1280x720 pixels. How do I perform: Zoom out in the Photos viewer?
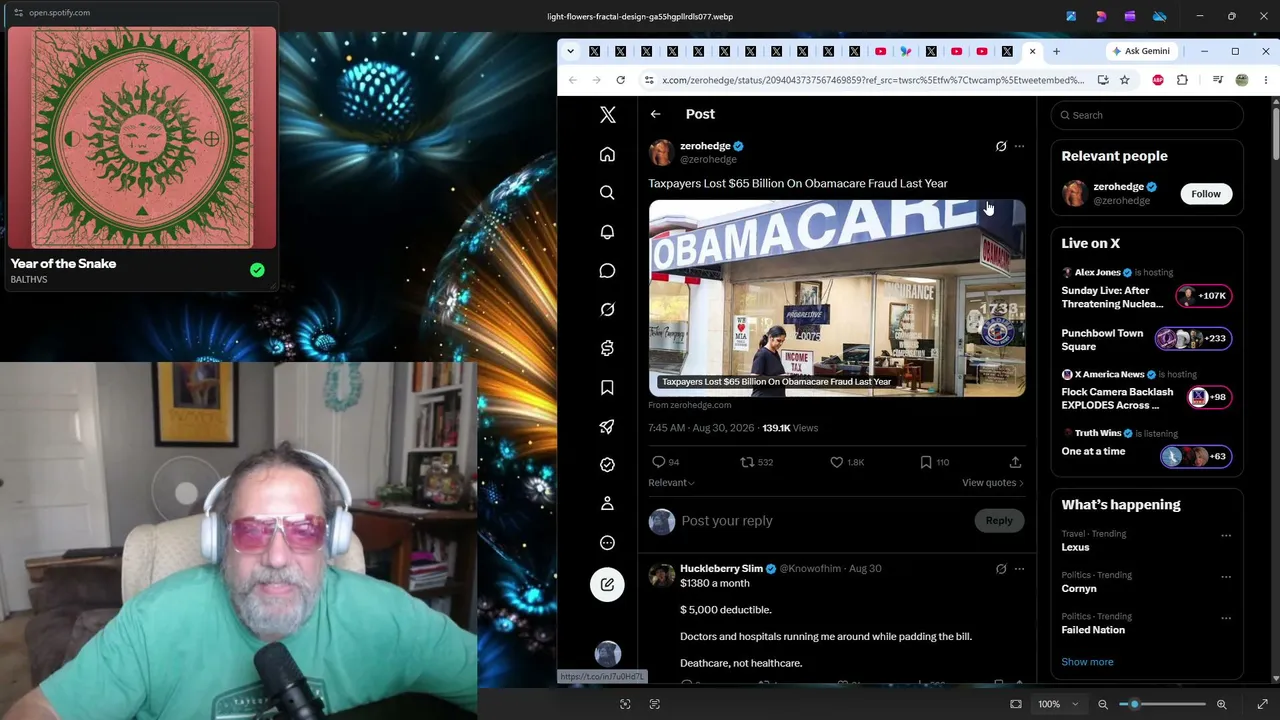tap(1103, 704)
